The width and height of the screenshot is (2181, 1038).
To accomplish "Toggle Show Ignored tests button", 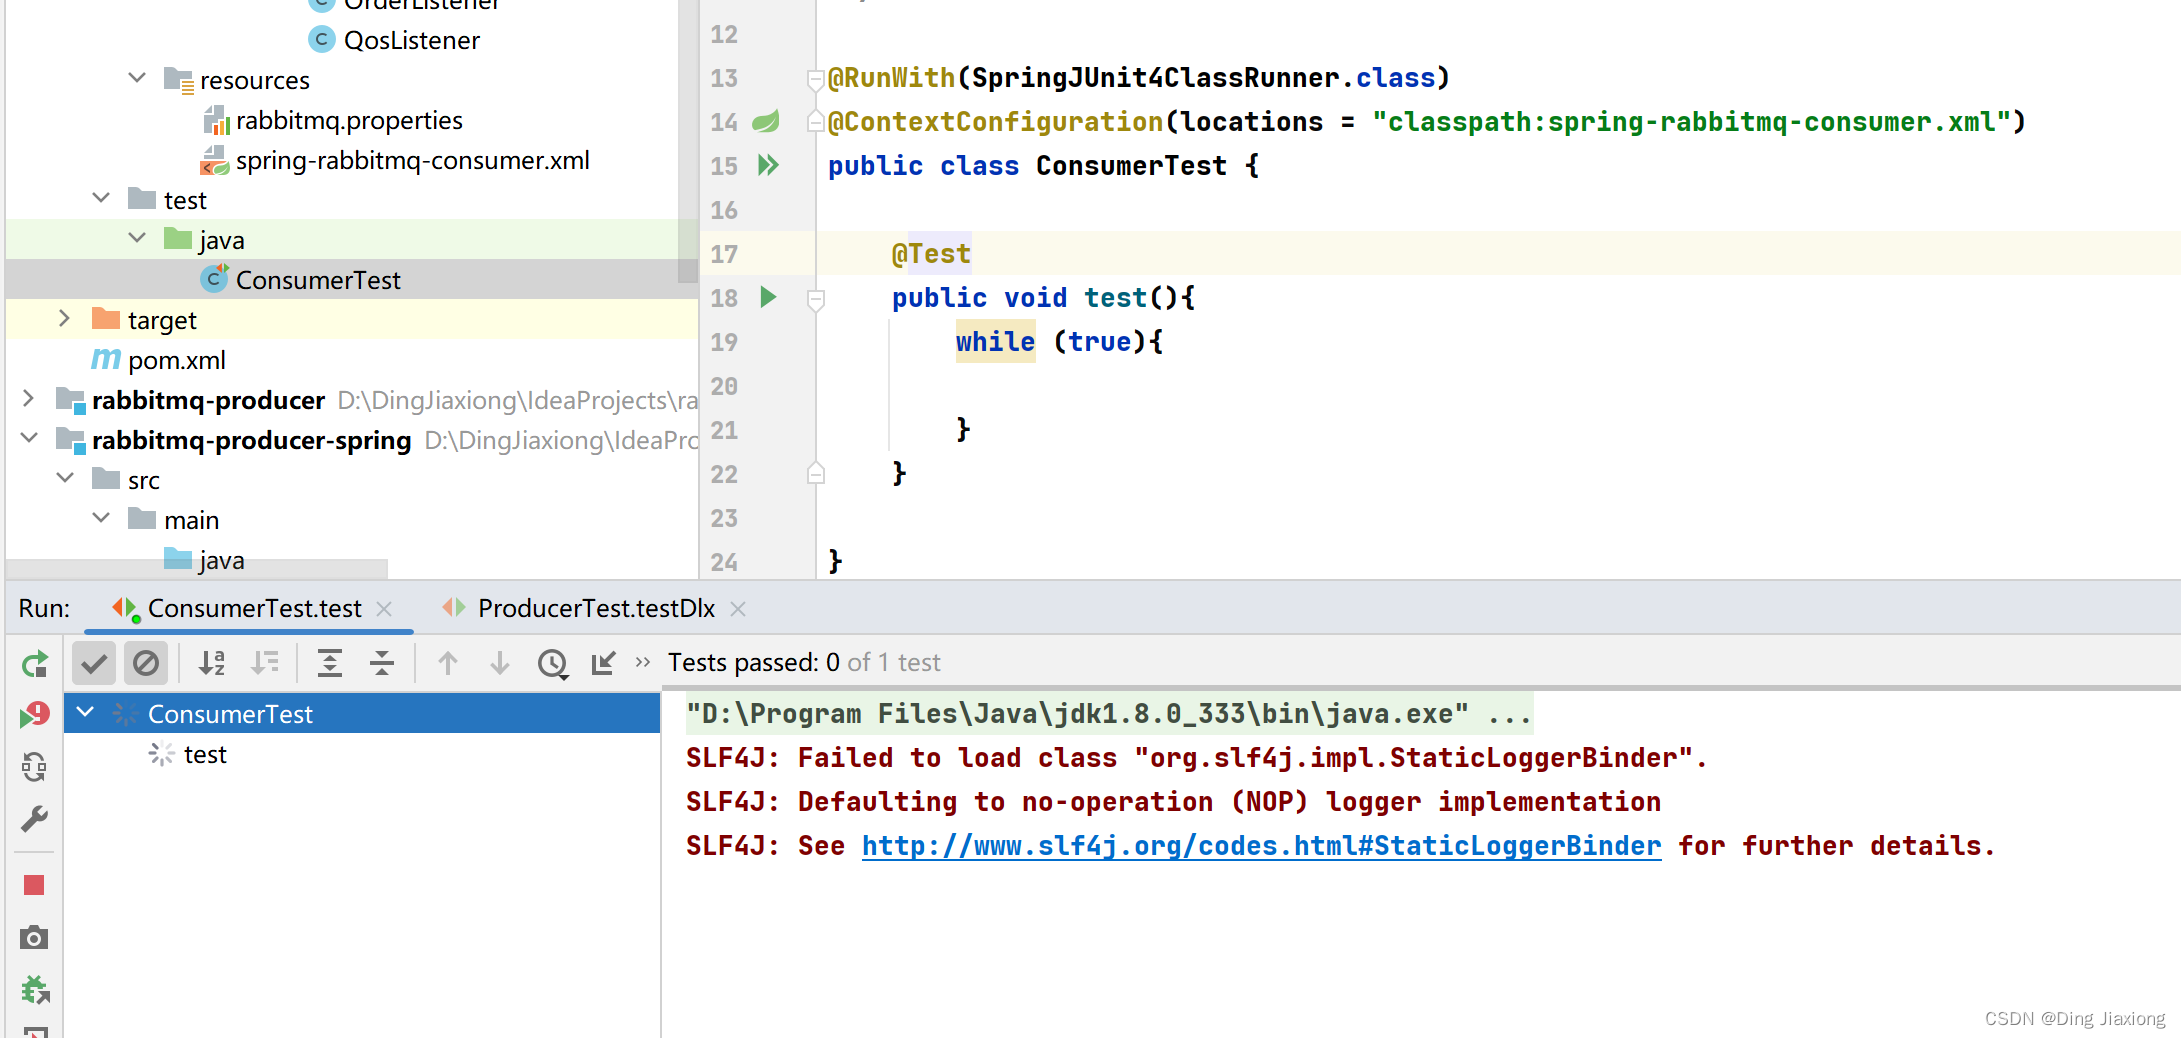I will click(146, 663).
